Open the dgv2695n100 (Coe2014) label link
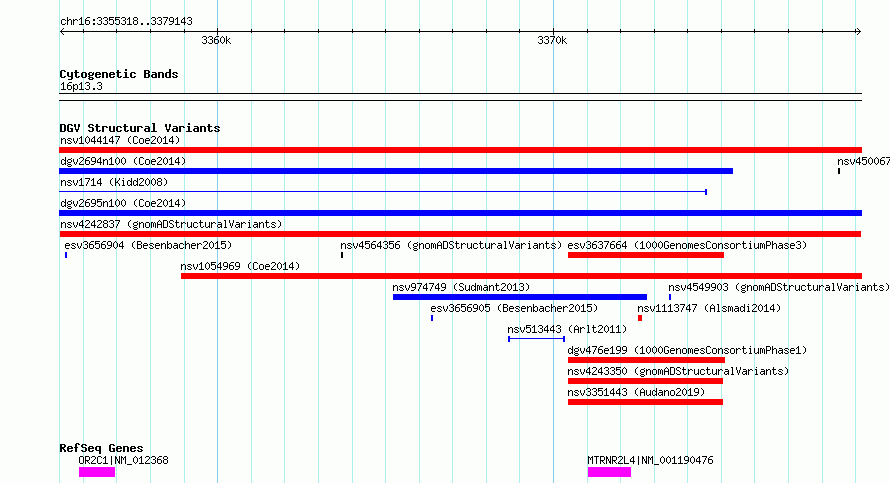 point(123,203)
